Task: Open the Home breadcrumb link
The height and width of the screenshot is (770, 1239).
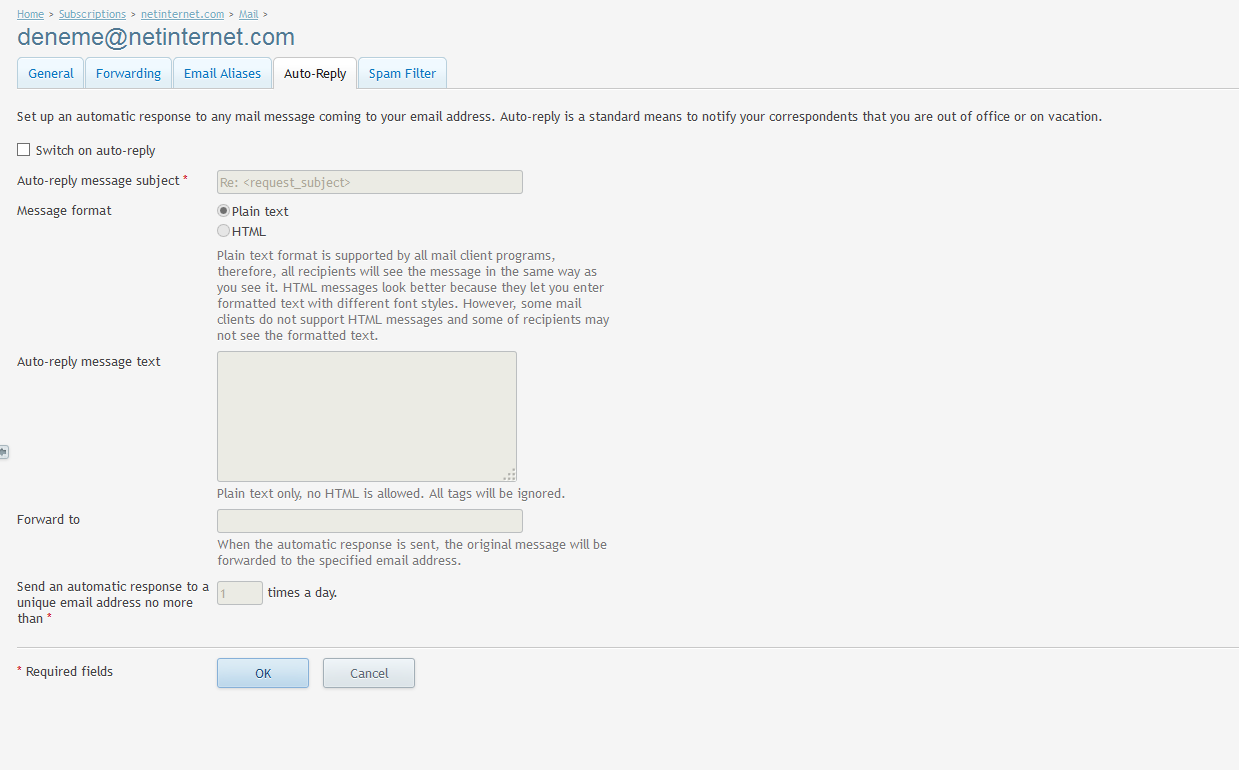Action: [x=30, y=14]
